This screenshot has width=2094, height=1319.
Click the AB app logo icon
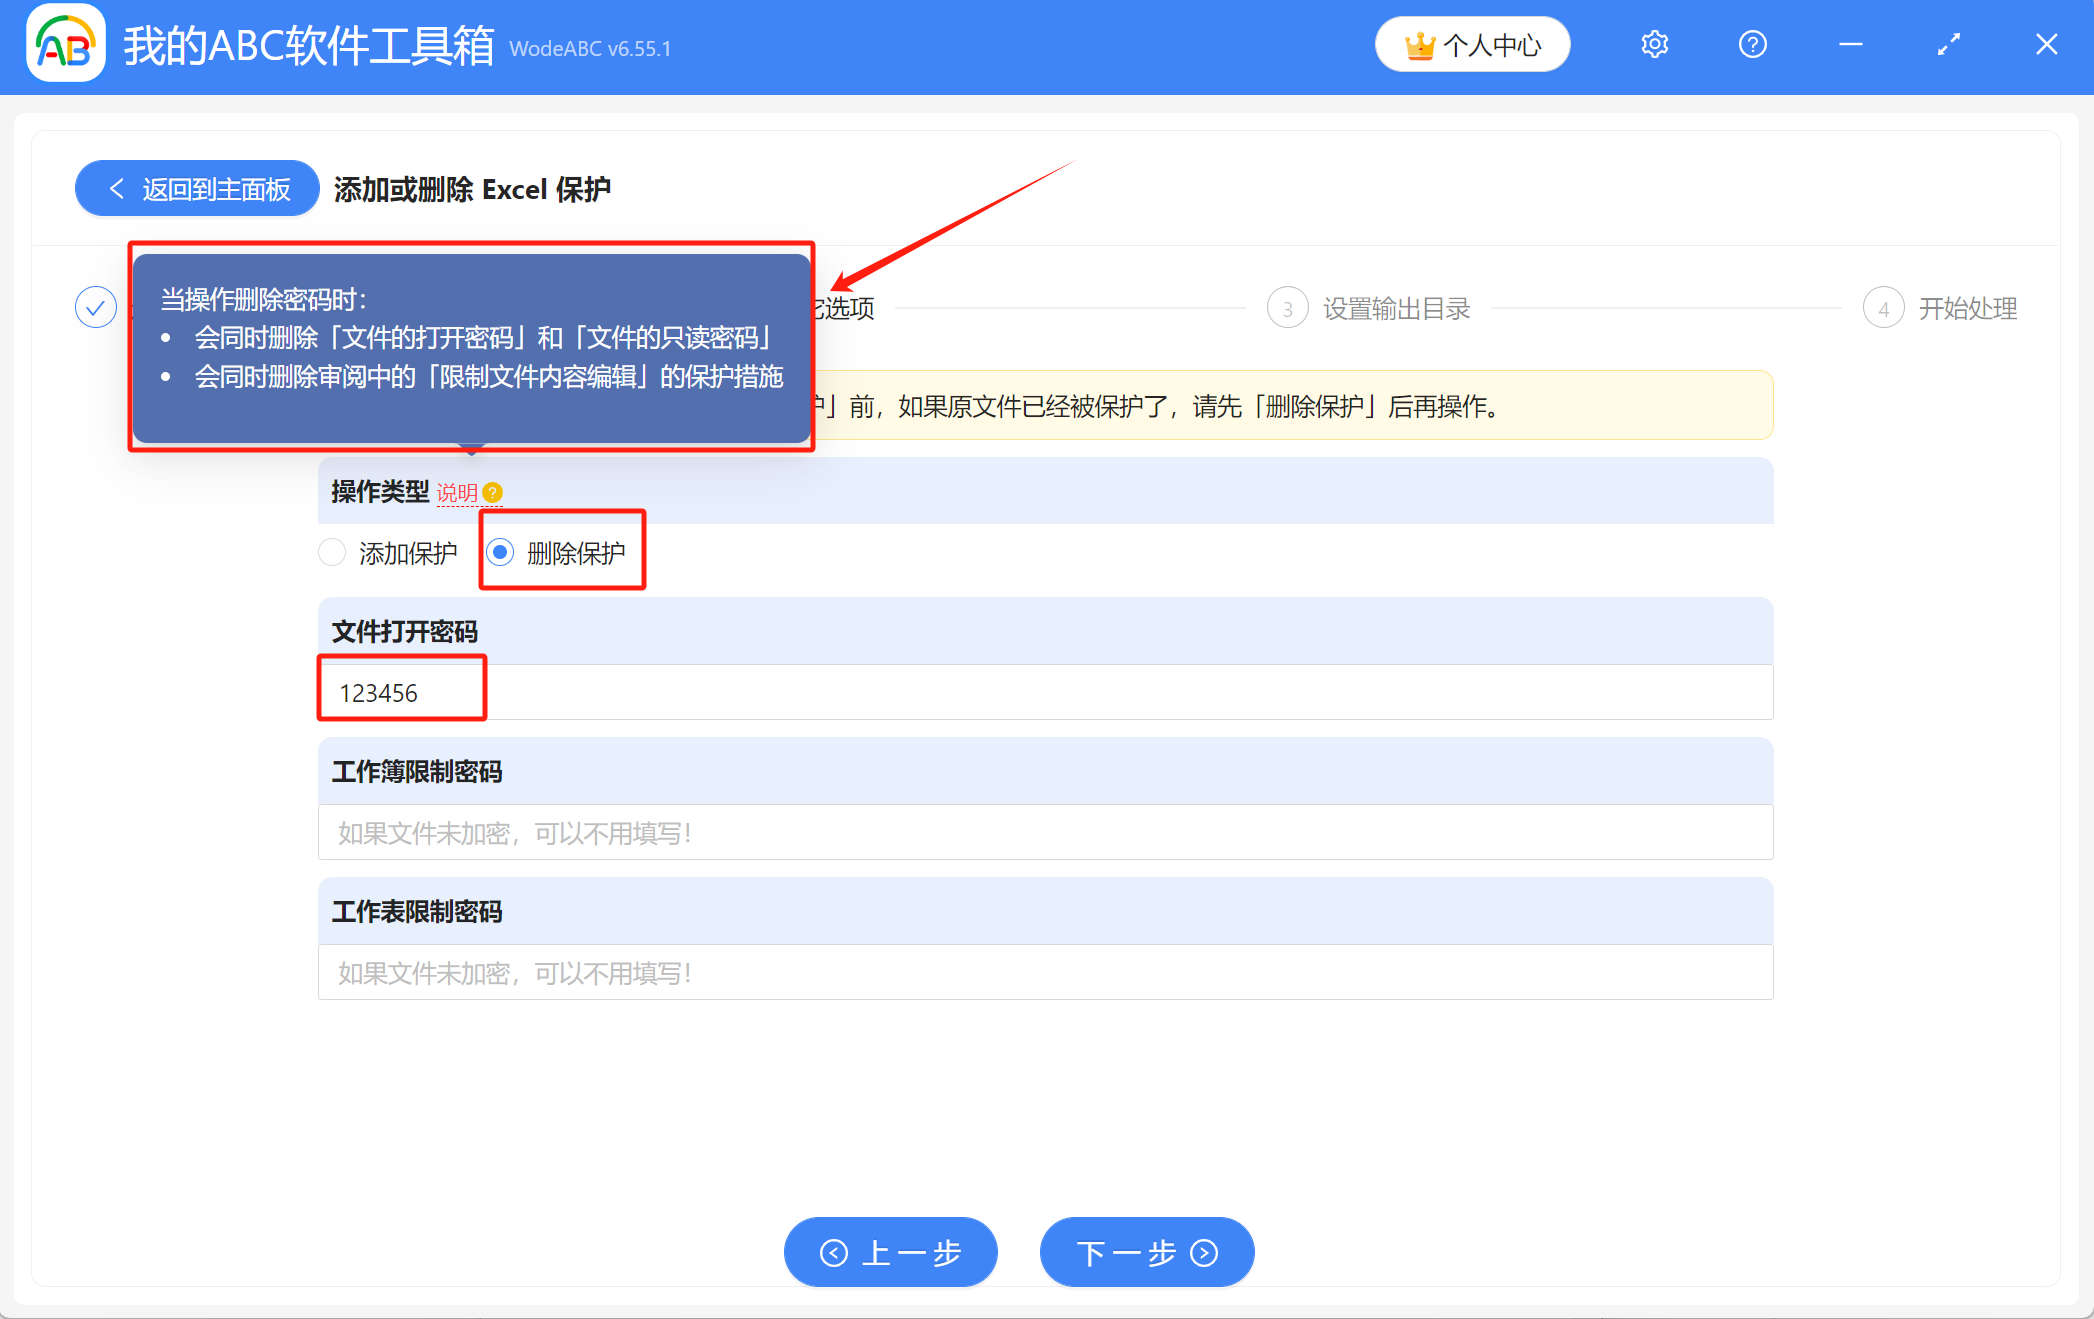pyautogui.click(x=66, y=44)
